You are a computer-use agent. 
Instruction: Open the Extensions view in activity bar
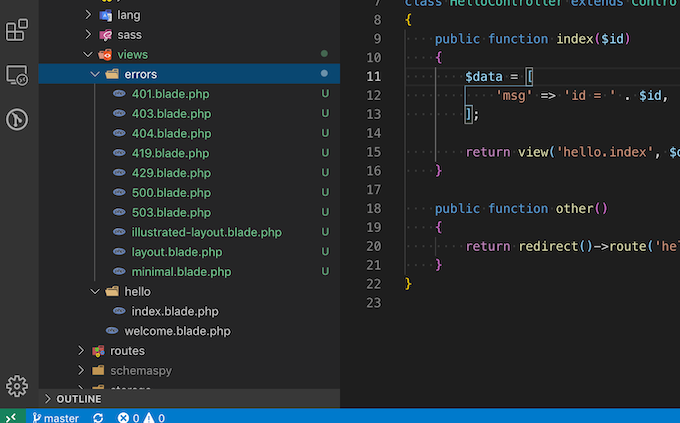point(17,30)
